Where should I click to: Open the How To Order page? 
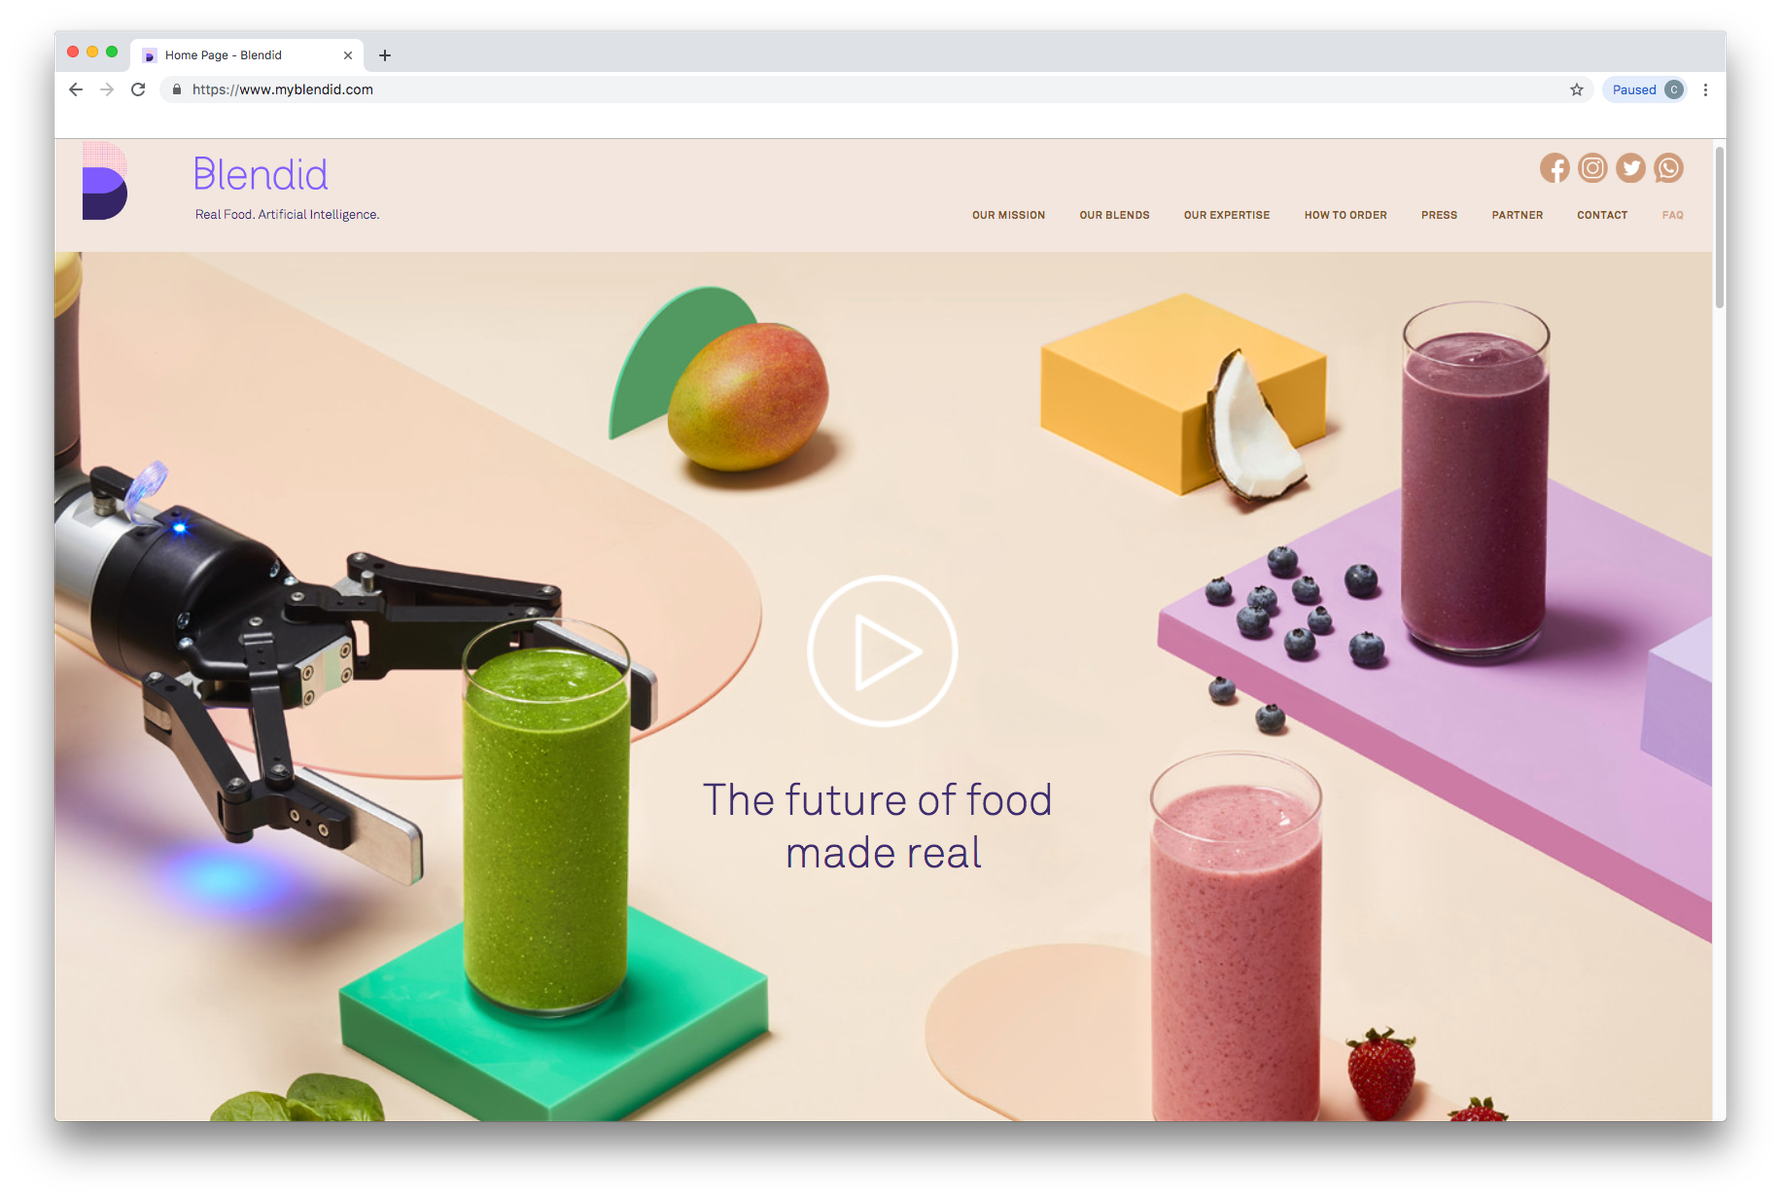(x=1345, y=215)
